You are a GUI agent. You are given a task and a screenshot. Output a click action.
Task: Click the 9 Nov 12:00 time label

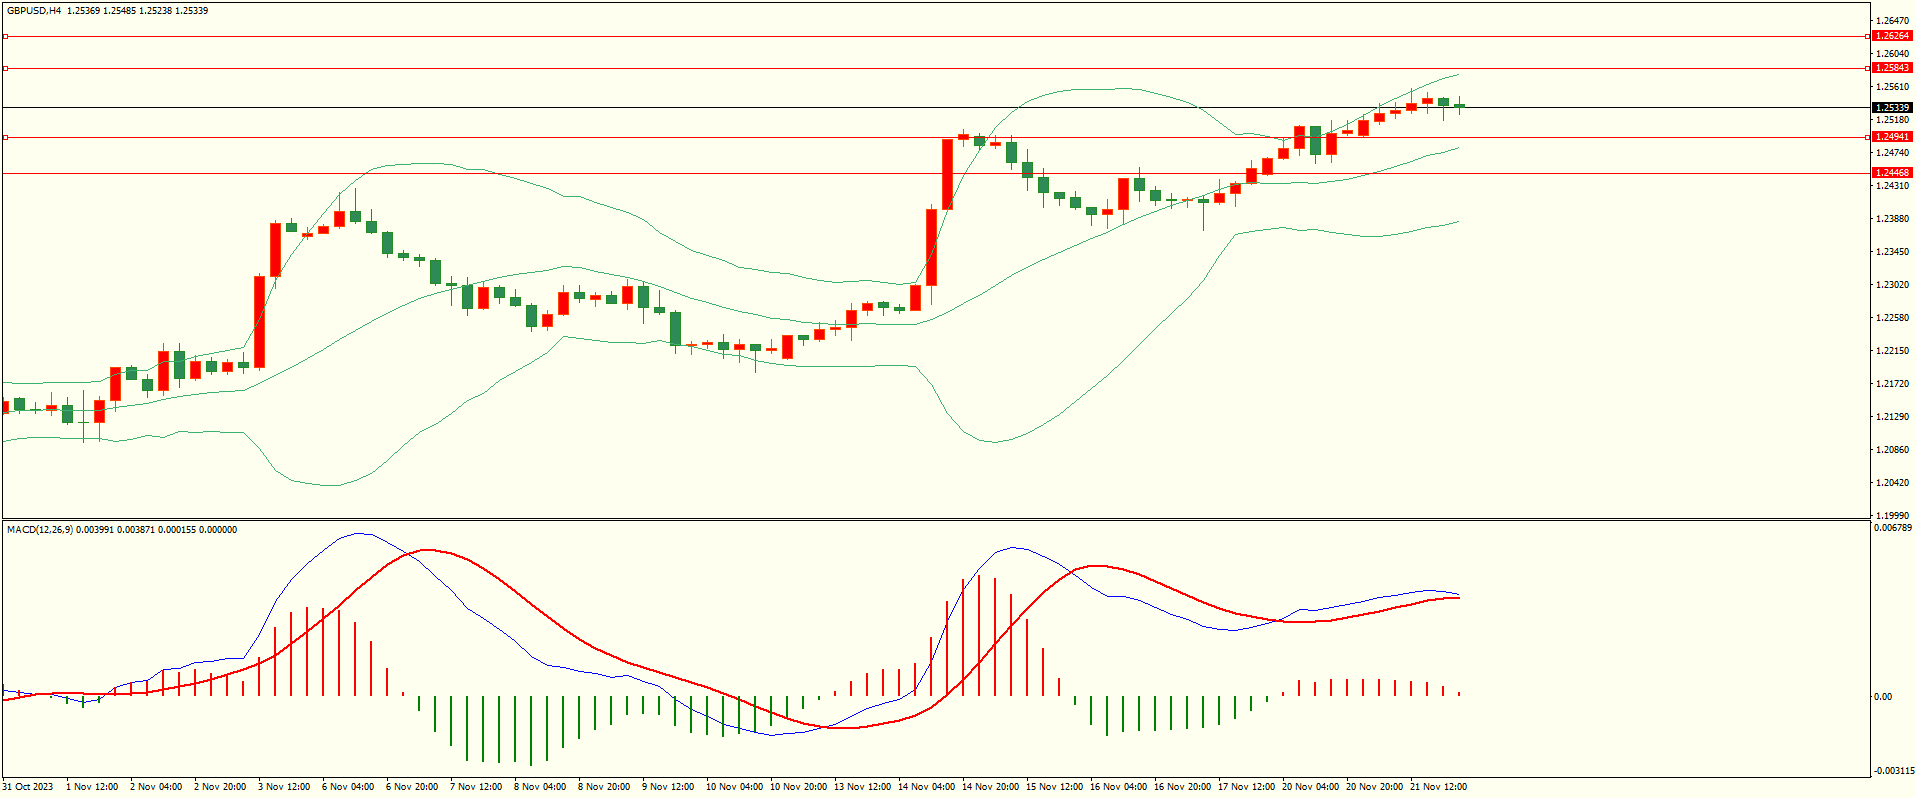668,787
